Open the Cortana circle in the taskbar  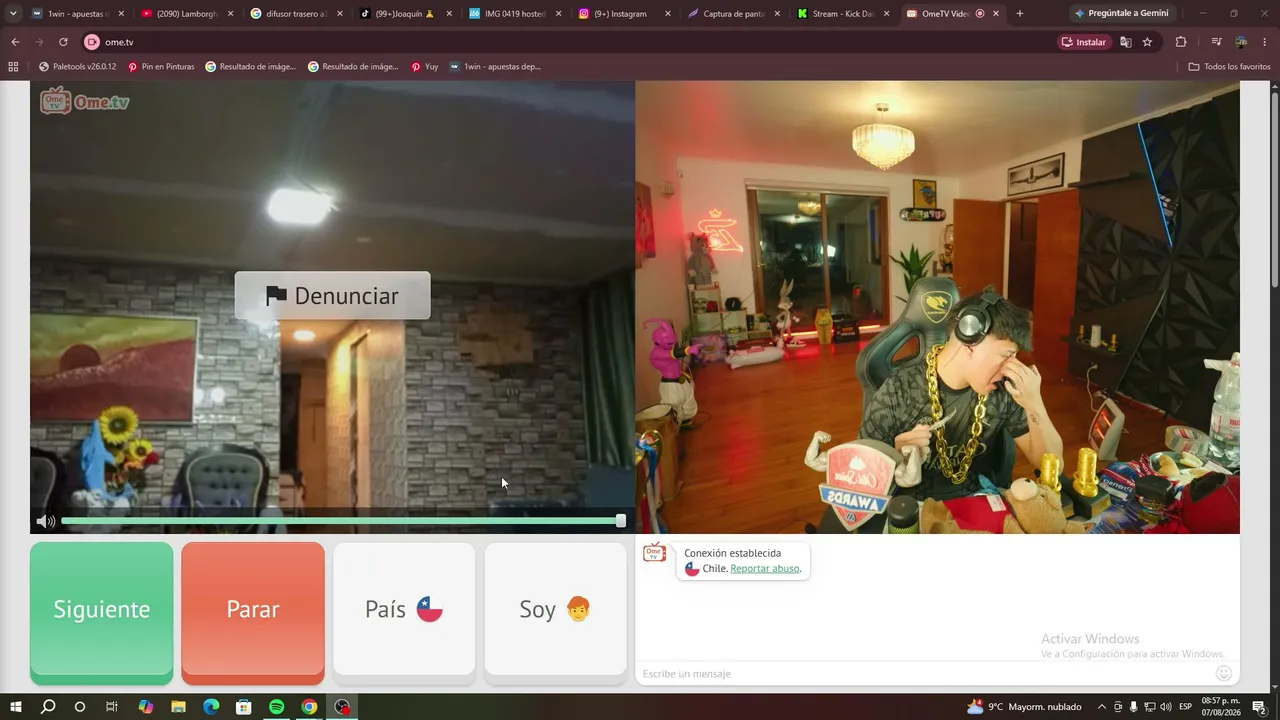click(x=80, y=707)
